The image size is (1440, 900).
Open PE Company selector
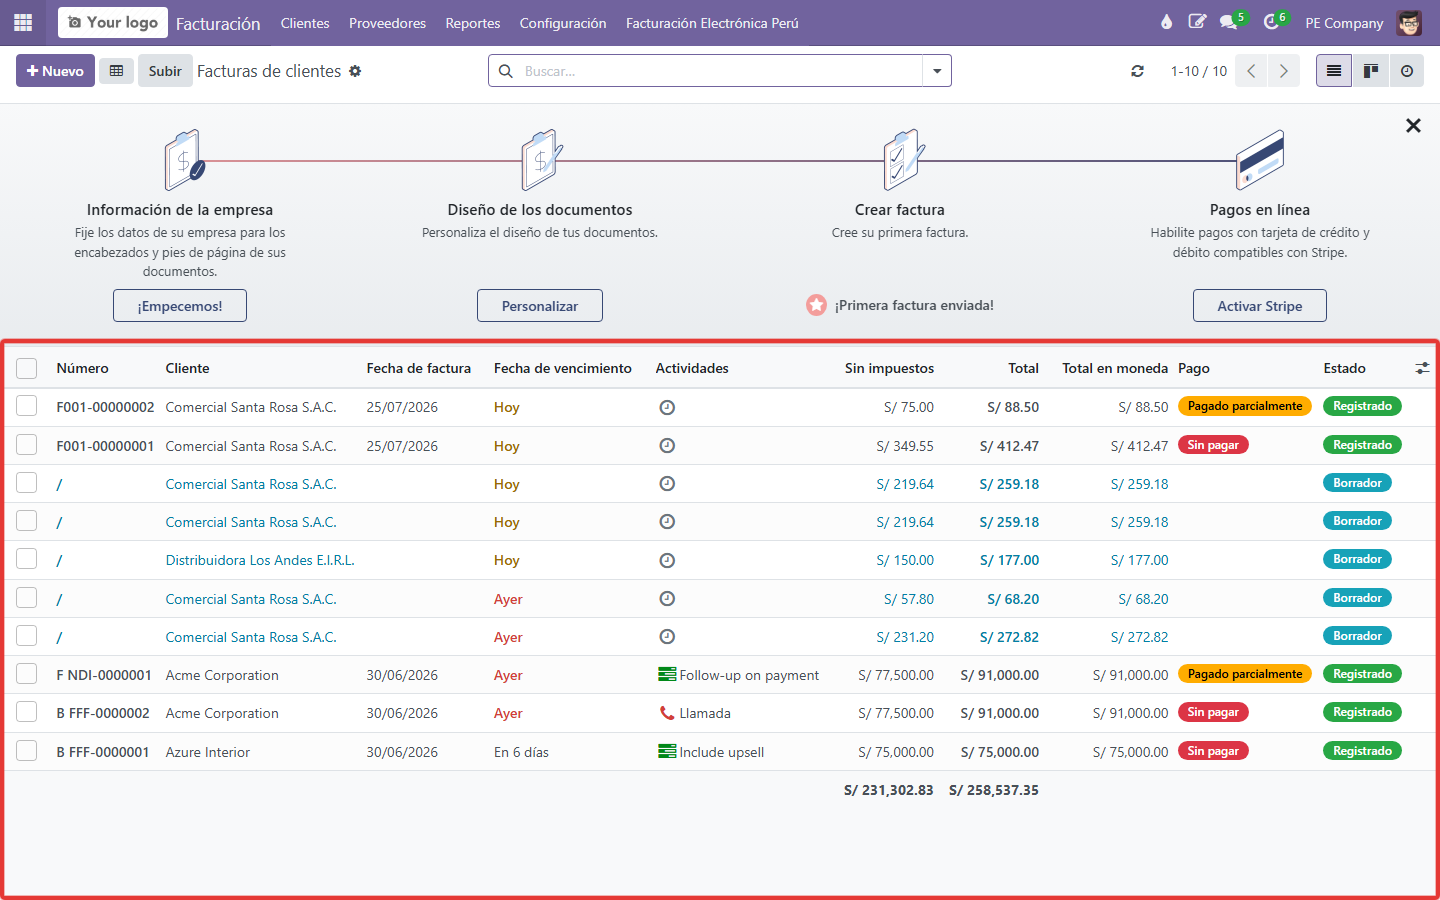click(x=1344, y=23)
